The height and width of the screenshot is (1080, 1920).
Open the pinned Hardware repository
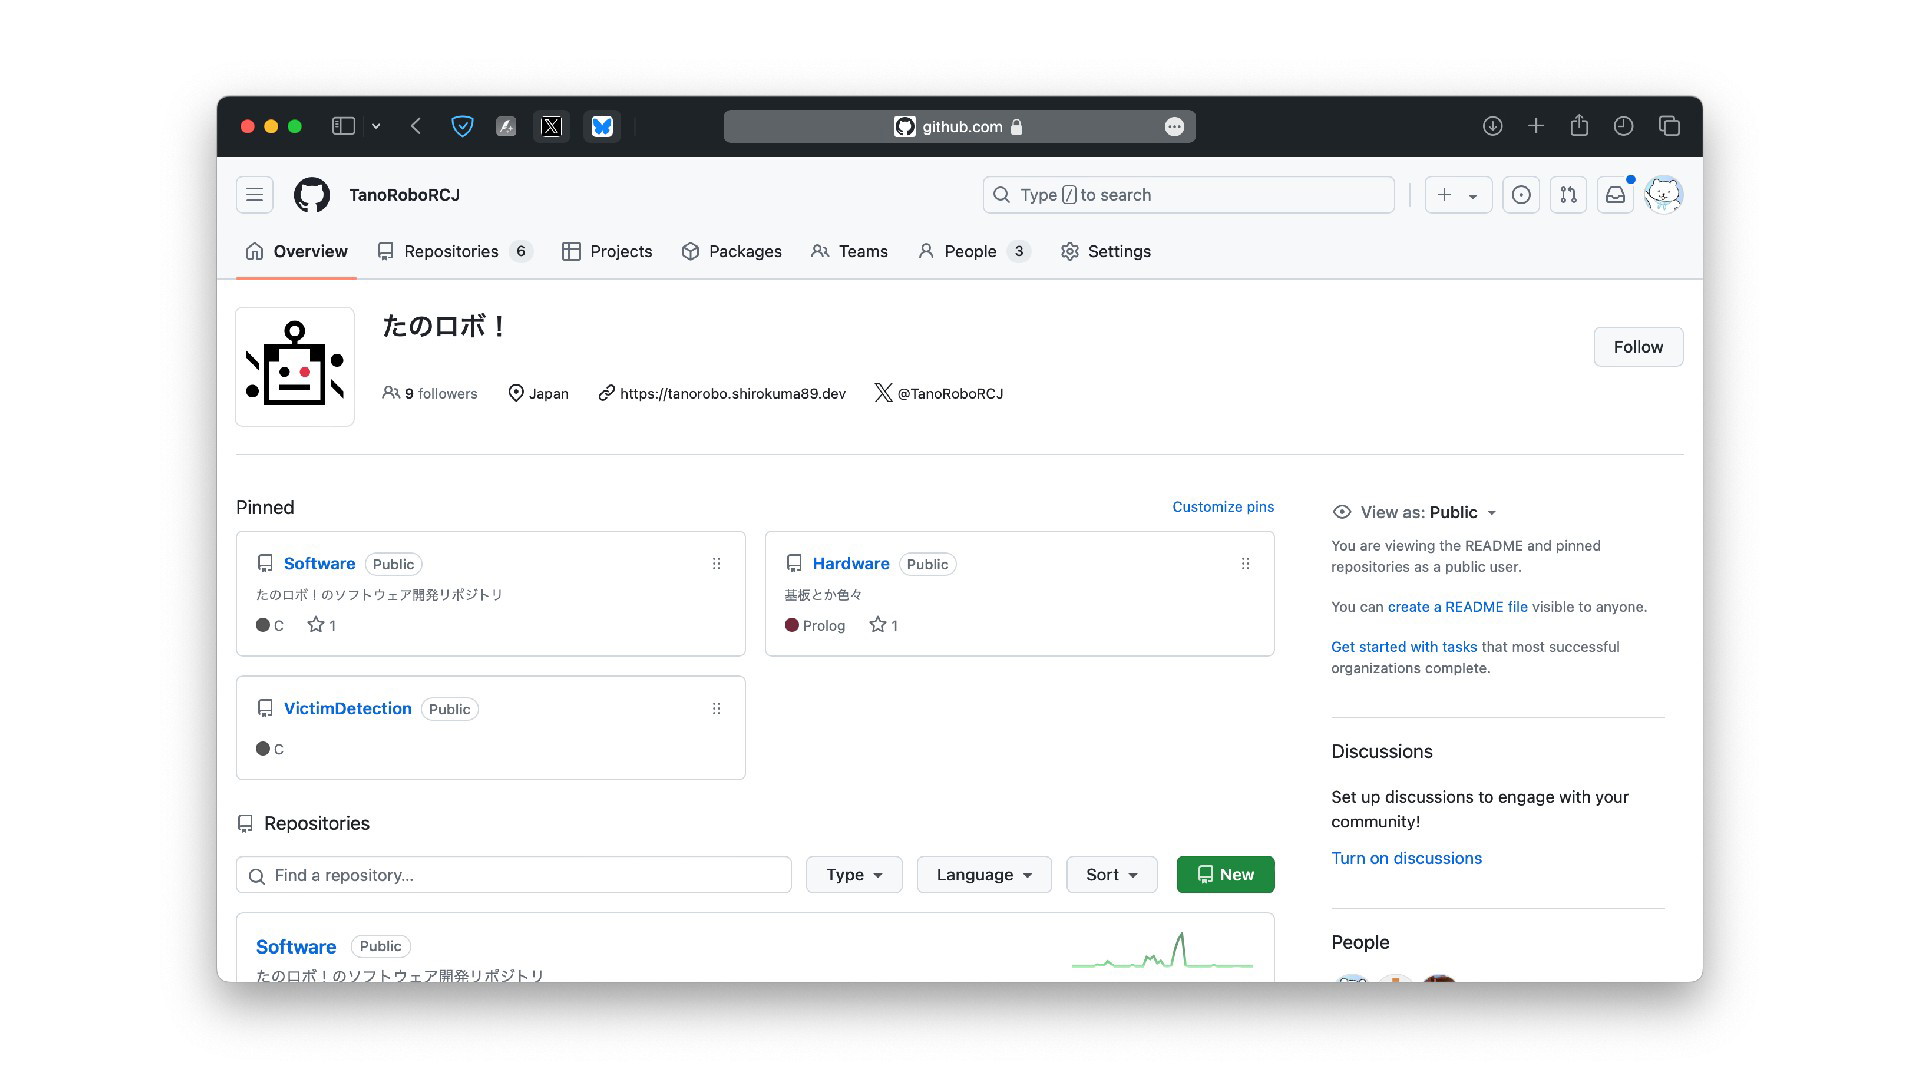pyautogui.click(x=851, y=564)
